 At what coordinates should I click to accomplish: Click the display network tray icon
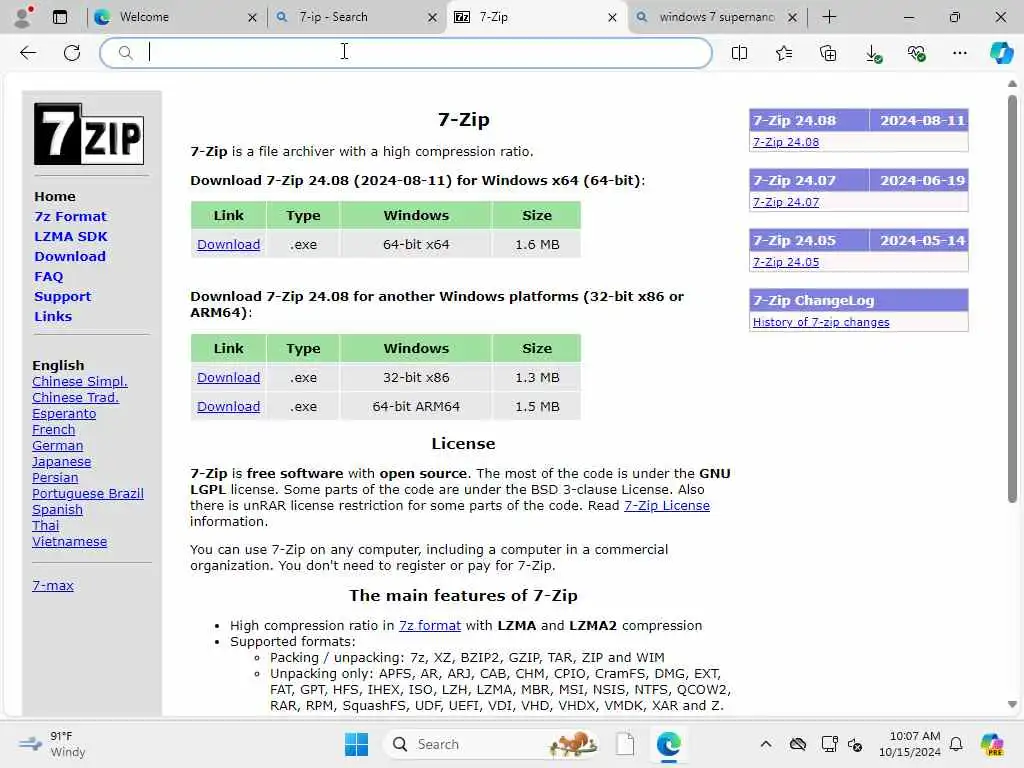pyautogui.click(x=829, y=744)
